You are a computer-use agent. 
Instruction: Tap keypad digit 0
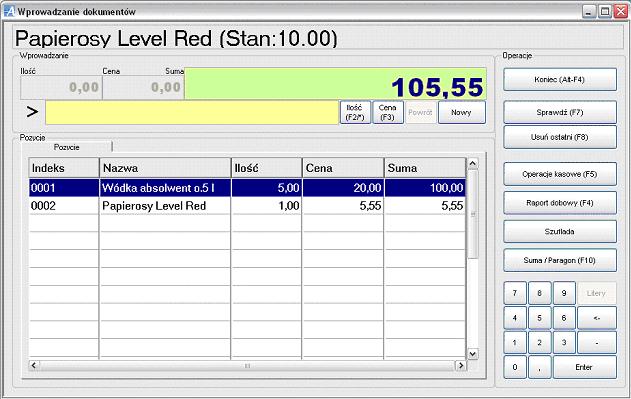tap(515, 367)
